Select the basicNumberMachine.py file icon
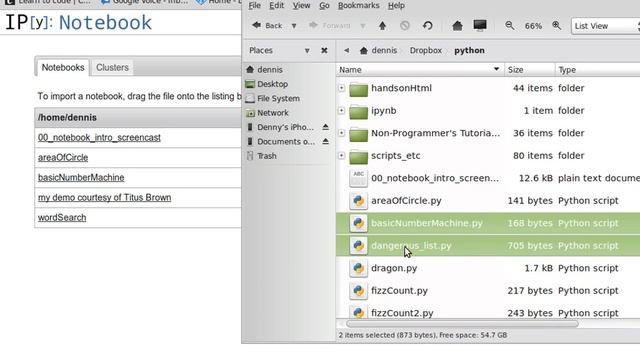 click(x=358, y=223)
